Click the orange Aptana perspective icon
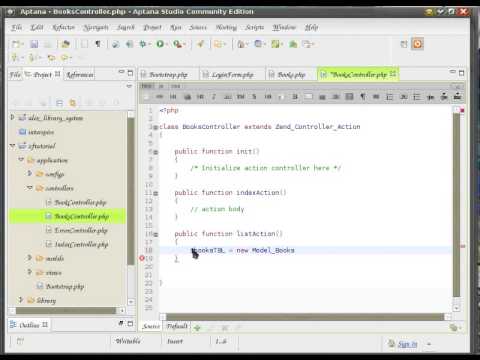This screenshot has height=360, width=480. click(x=417, y=44)
